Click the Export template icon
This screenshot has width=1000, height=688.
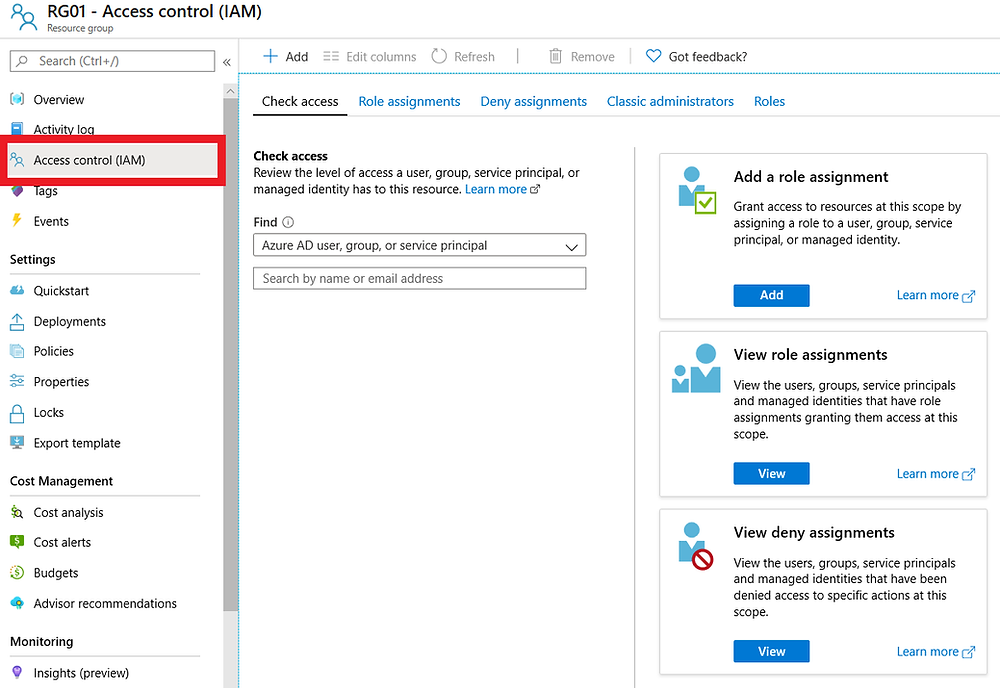(x=17, y=443)
